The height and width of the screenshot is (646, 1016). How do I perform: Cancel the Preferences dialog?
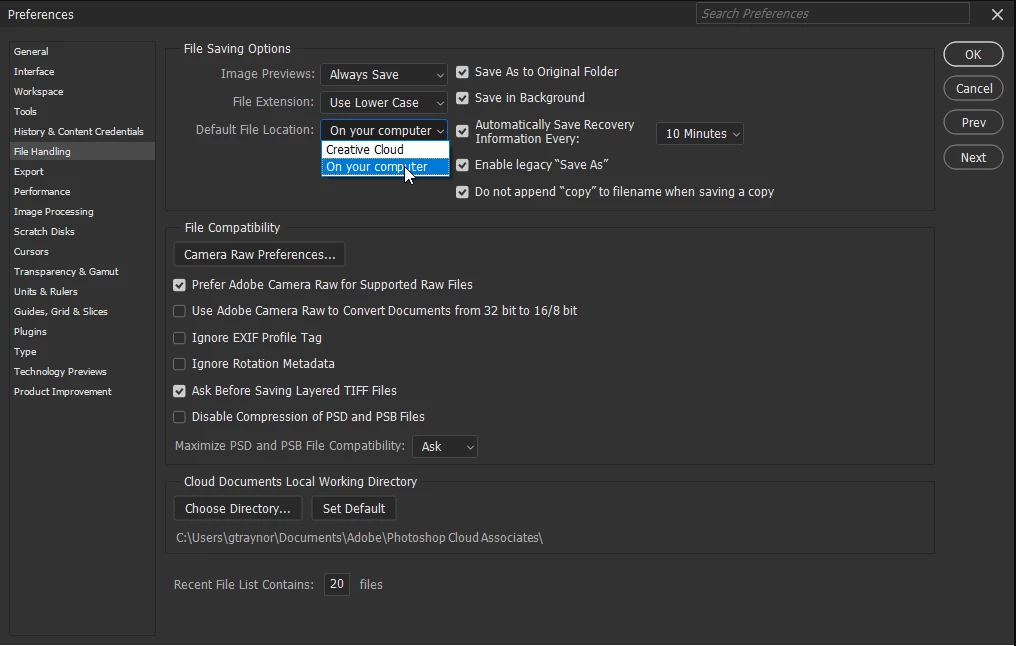coord(973,89)
